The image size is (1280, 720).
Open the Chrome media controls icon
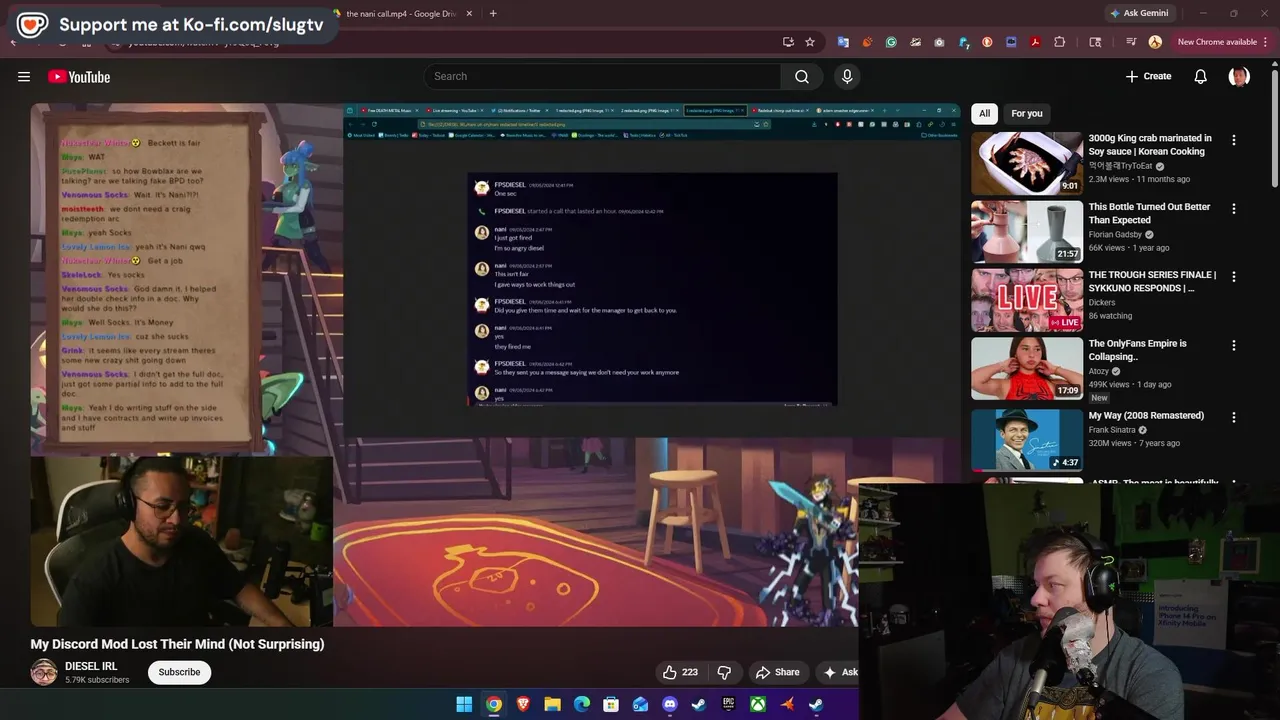[x=1131, y=42]
